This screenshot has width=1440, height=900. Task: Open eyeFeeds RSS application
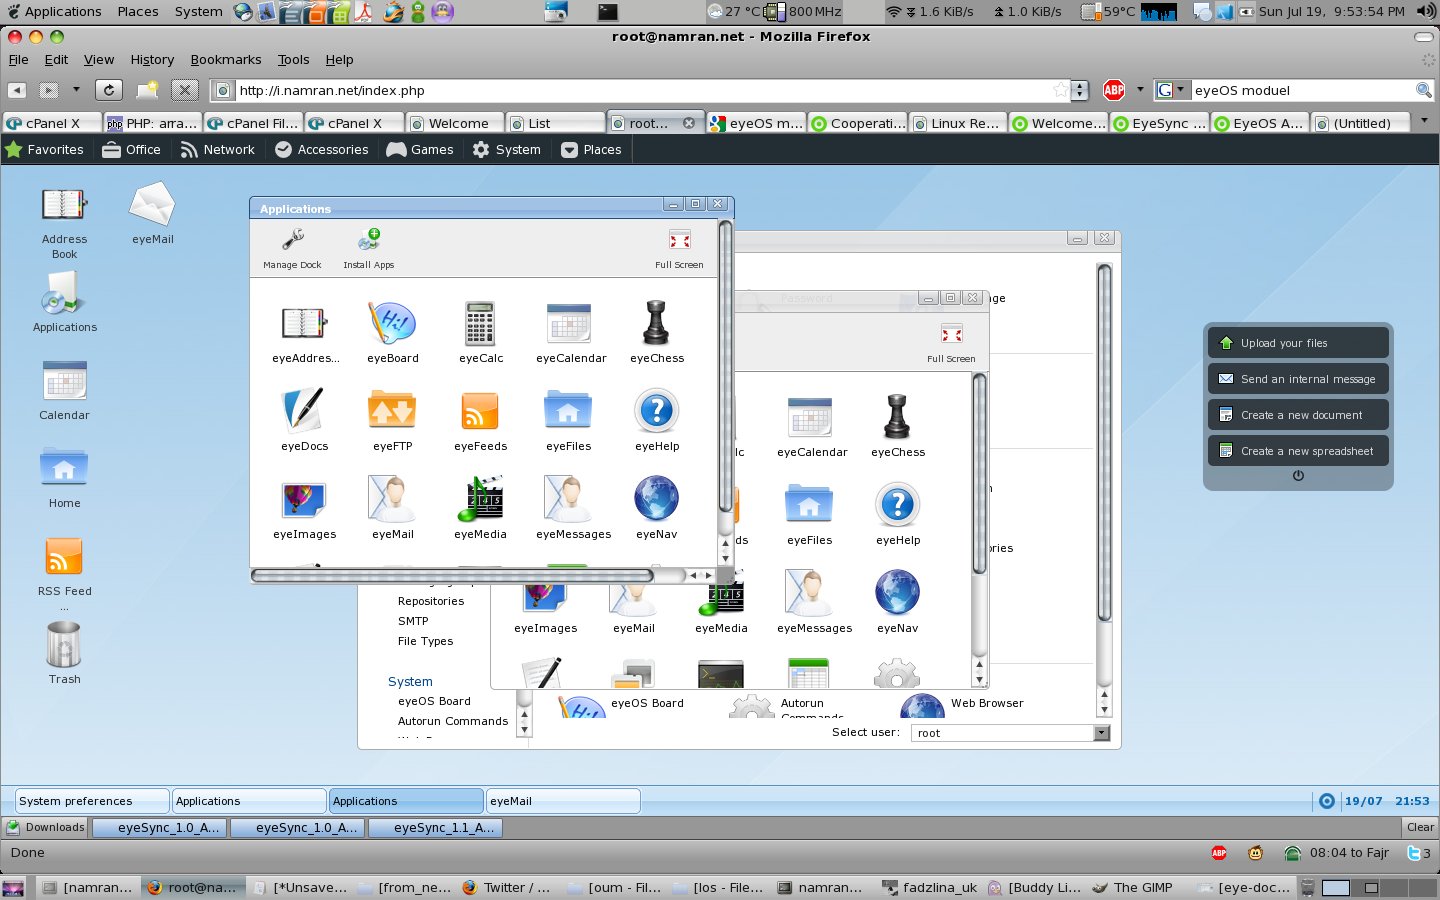pyautogui.click(x=480, y=413)
